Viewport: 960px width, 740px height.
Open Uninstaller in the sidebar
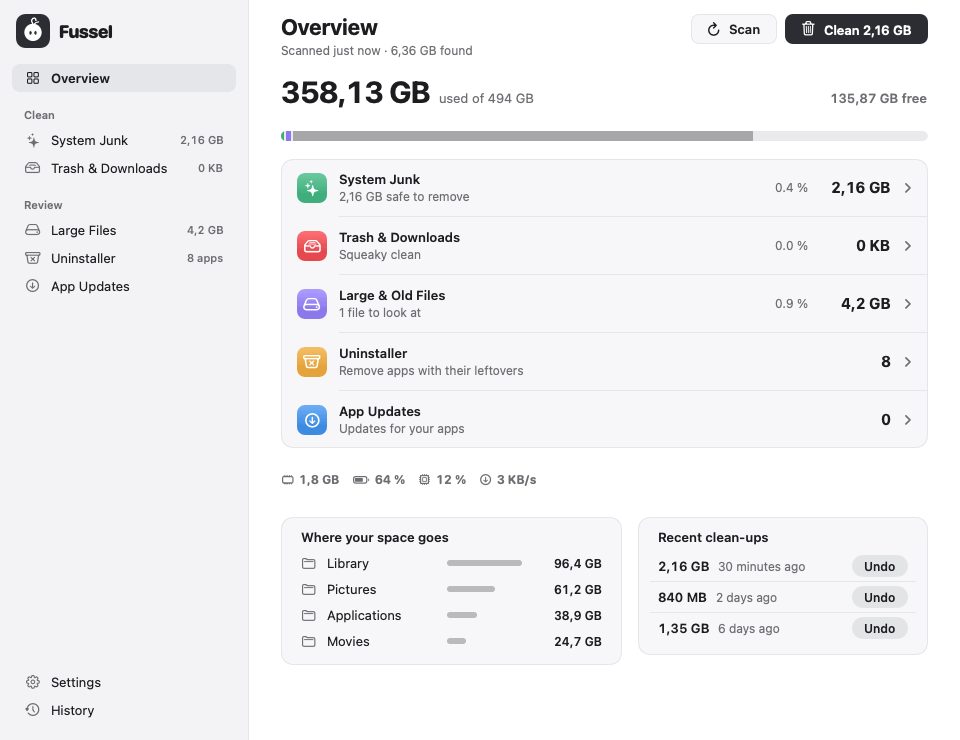tap(124, 258)
